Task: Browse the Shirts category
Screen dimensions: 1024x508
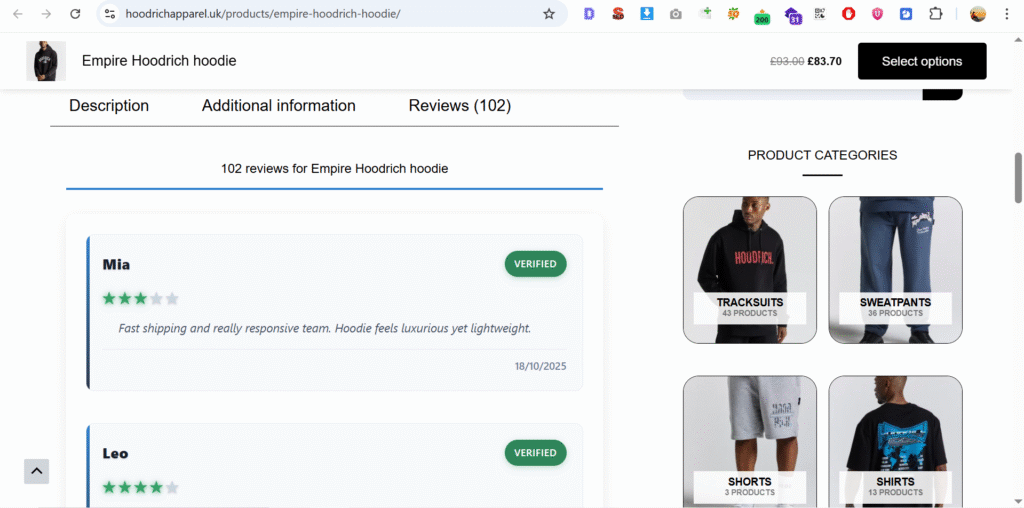Action: (895, 441)
